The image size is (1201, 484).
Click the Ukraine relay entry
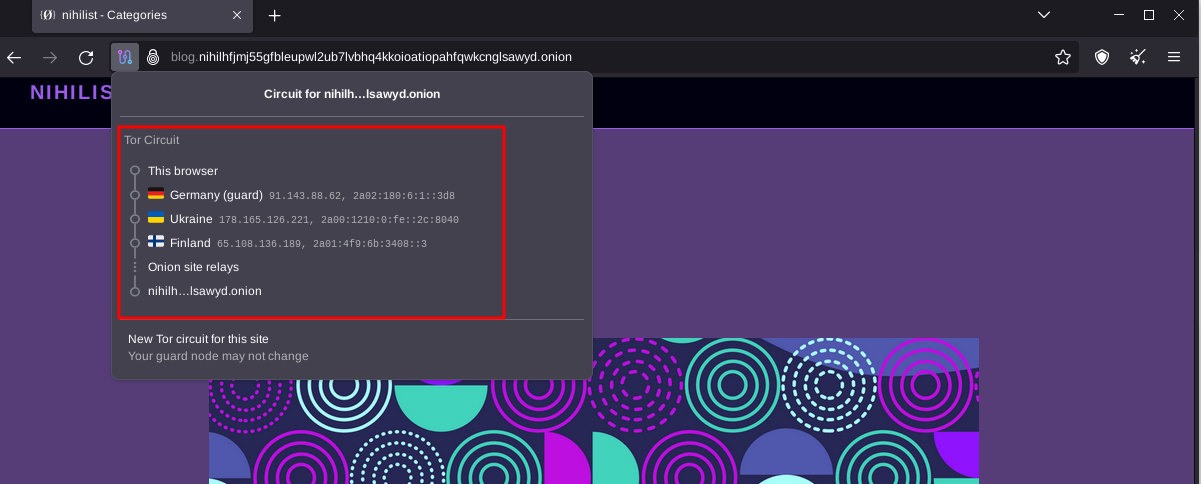[303, 219]
